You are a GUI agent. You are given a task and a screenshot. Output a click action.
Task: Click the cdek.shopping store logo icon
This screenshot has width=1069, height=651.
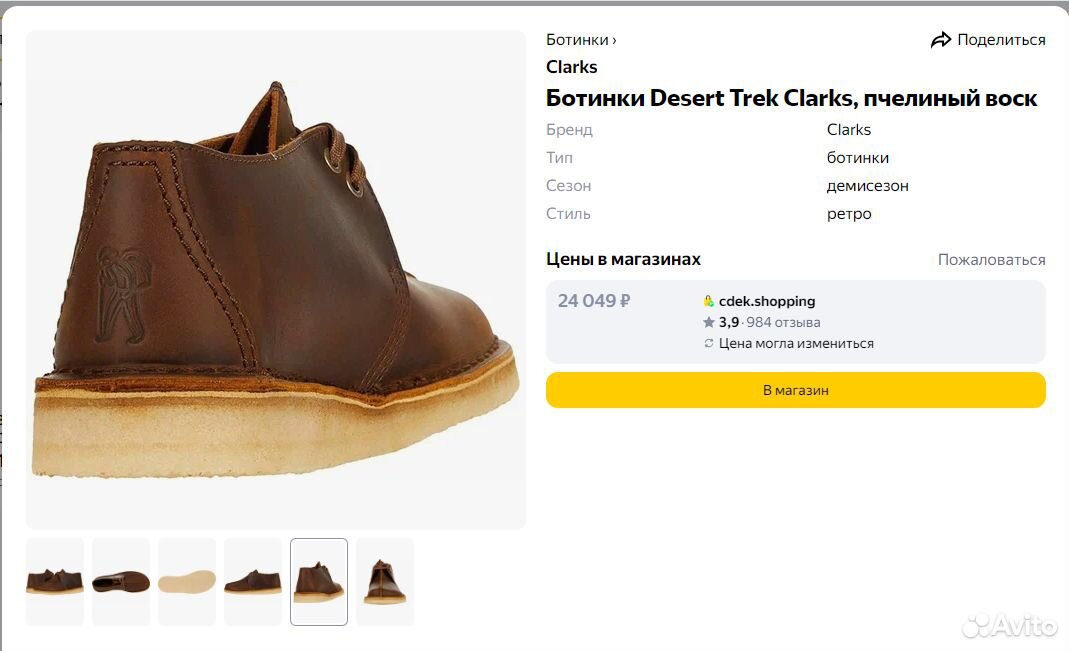coord(709,301)
